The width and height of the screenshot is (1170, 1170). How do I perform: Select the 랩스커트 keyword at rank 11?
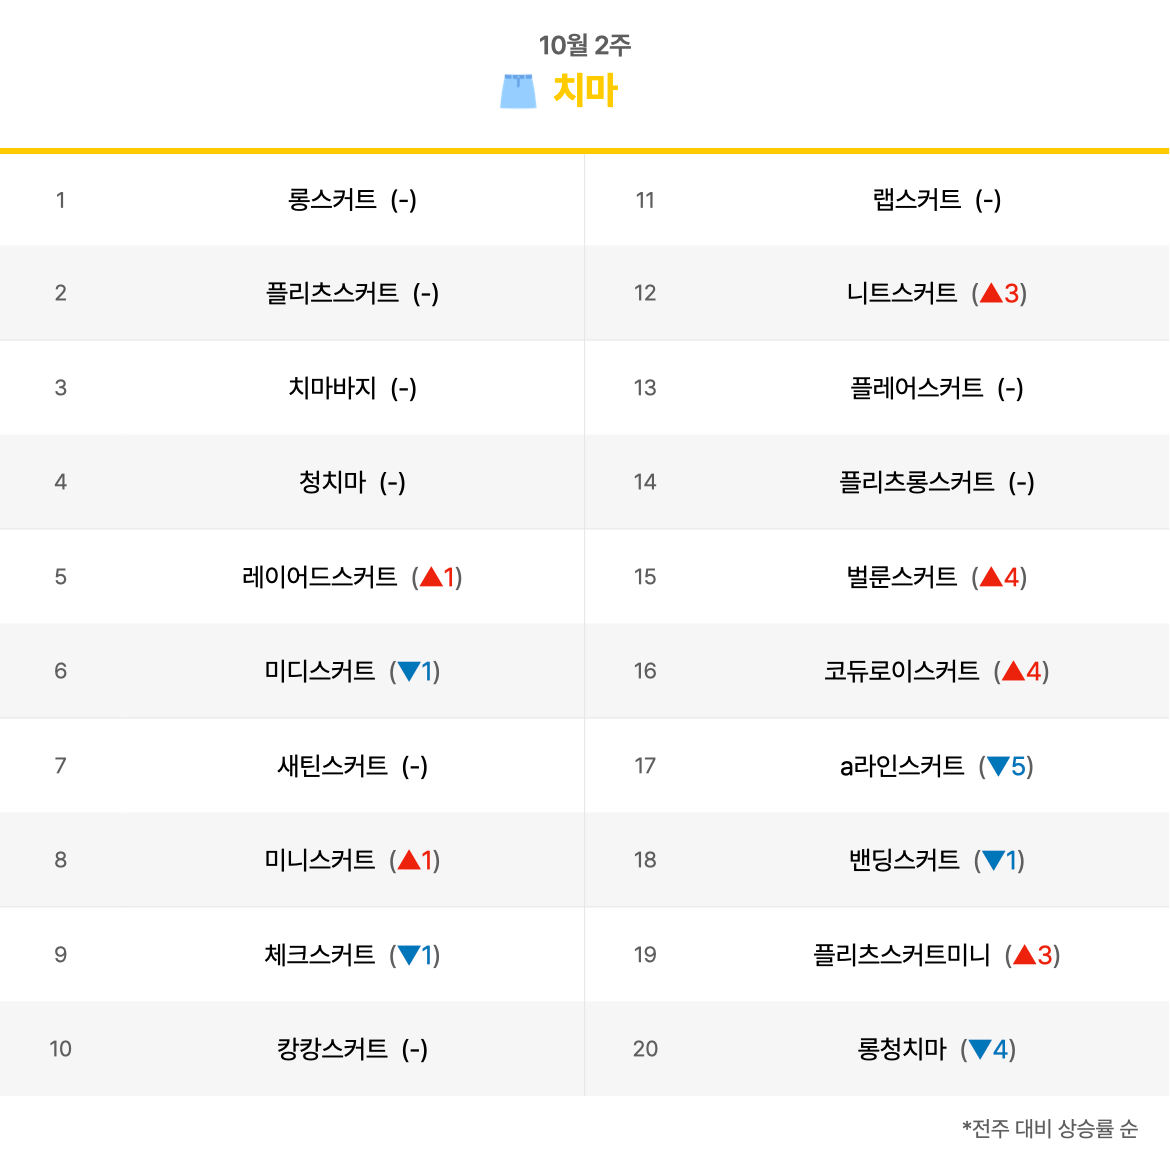pos(917,199)
